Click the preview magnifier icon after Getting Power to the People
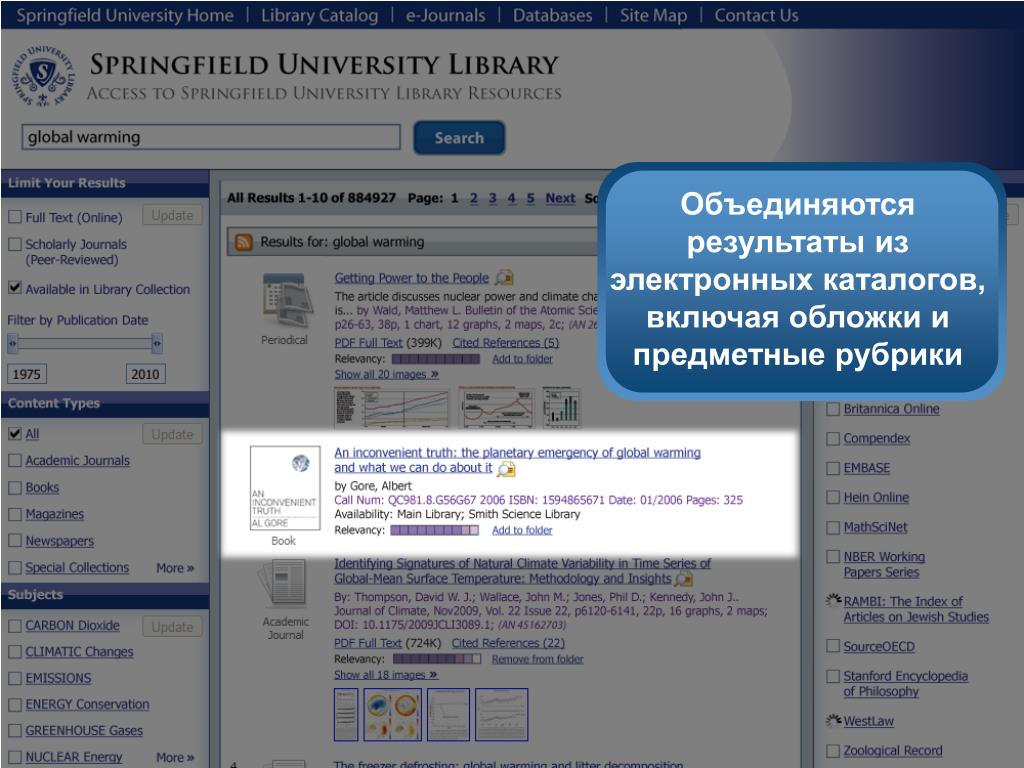Viewport: 1024px width, 768px height. click(x=504, y=278)
